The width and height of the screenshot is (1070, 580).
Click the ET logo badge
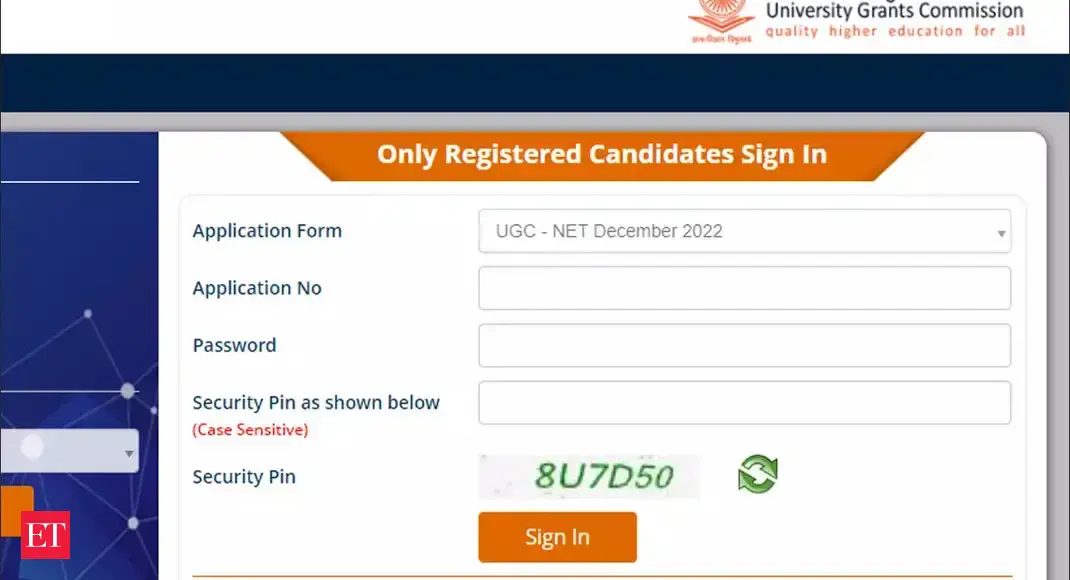45,535
